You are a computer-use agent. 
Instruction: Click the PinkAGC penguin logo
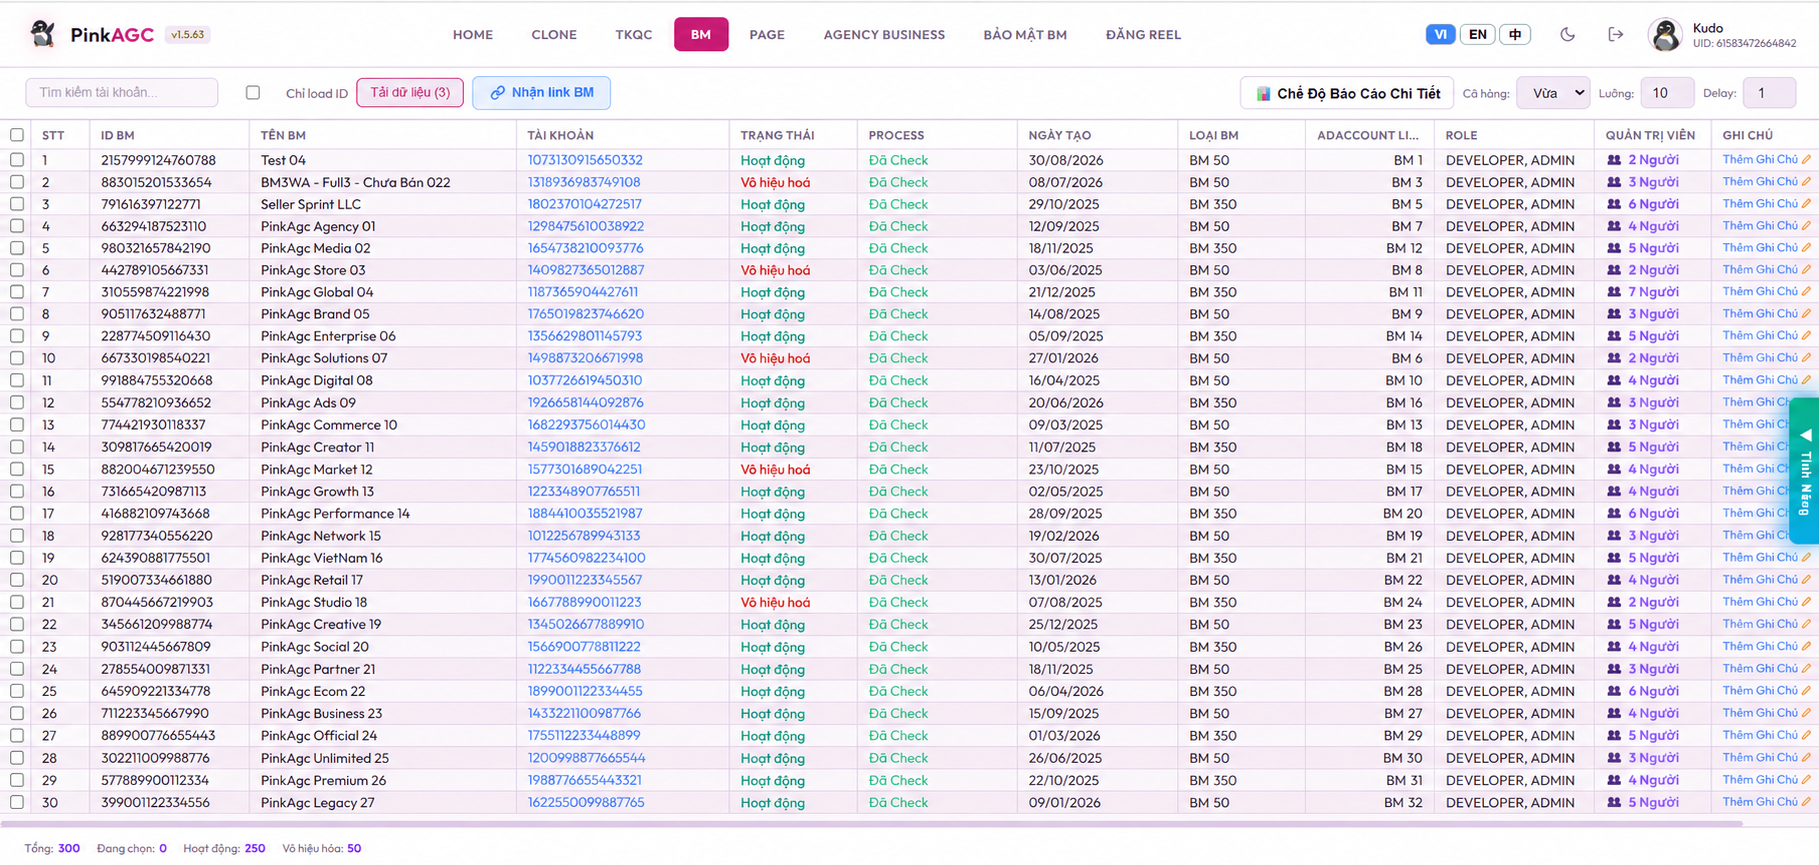[x=42, y=33]
